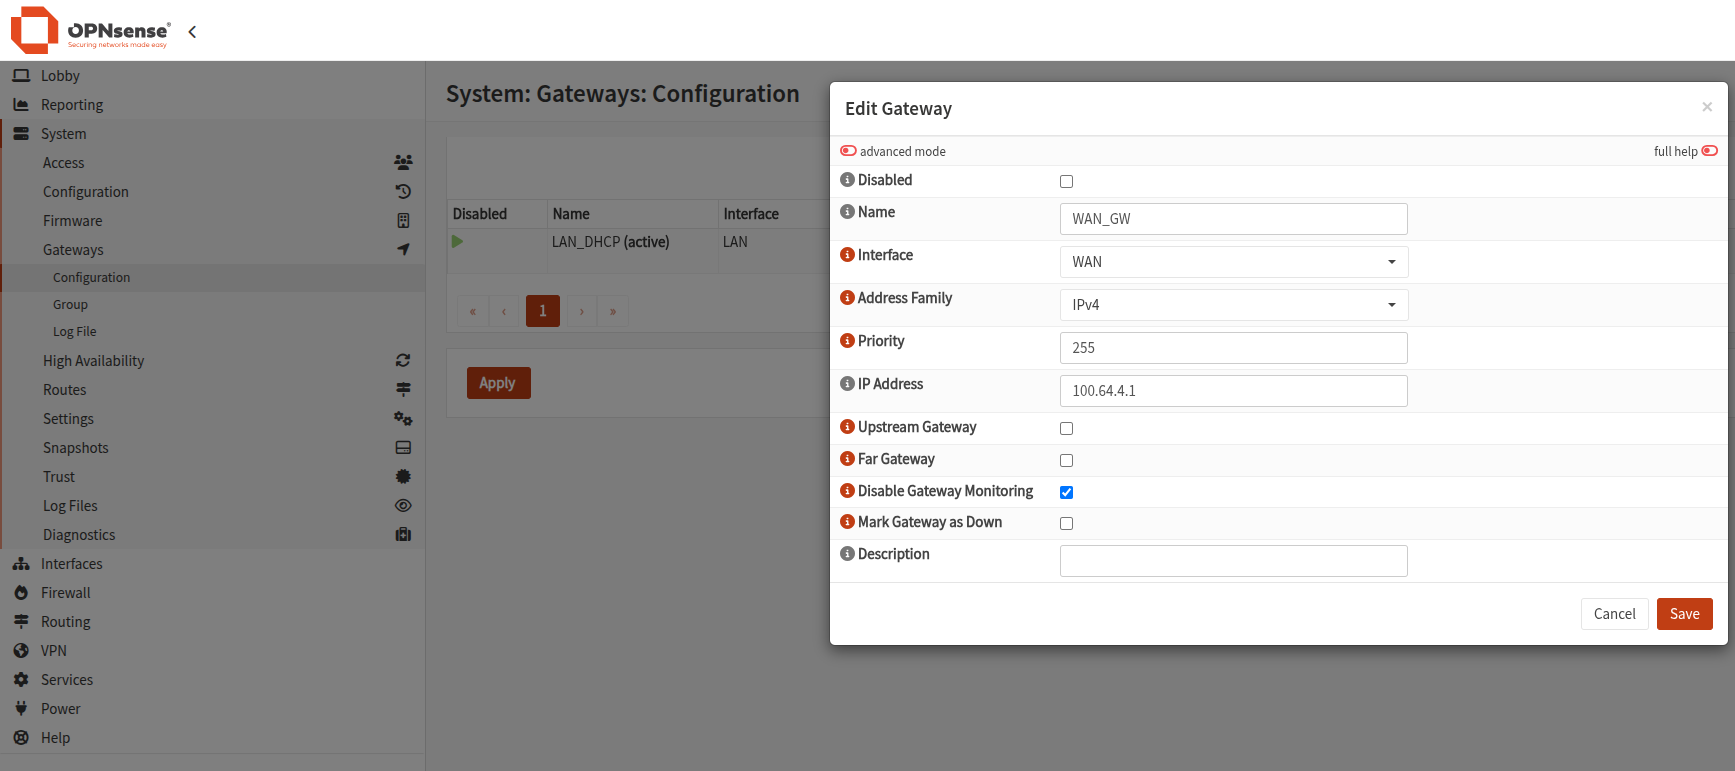
Task: Click the Configuration history icon
Action: click(x=403, y=191)
